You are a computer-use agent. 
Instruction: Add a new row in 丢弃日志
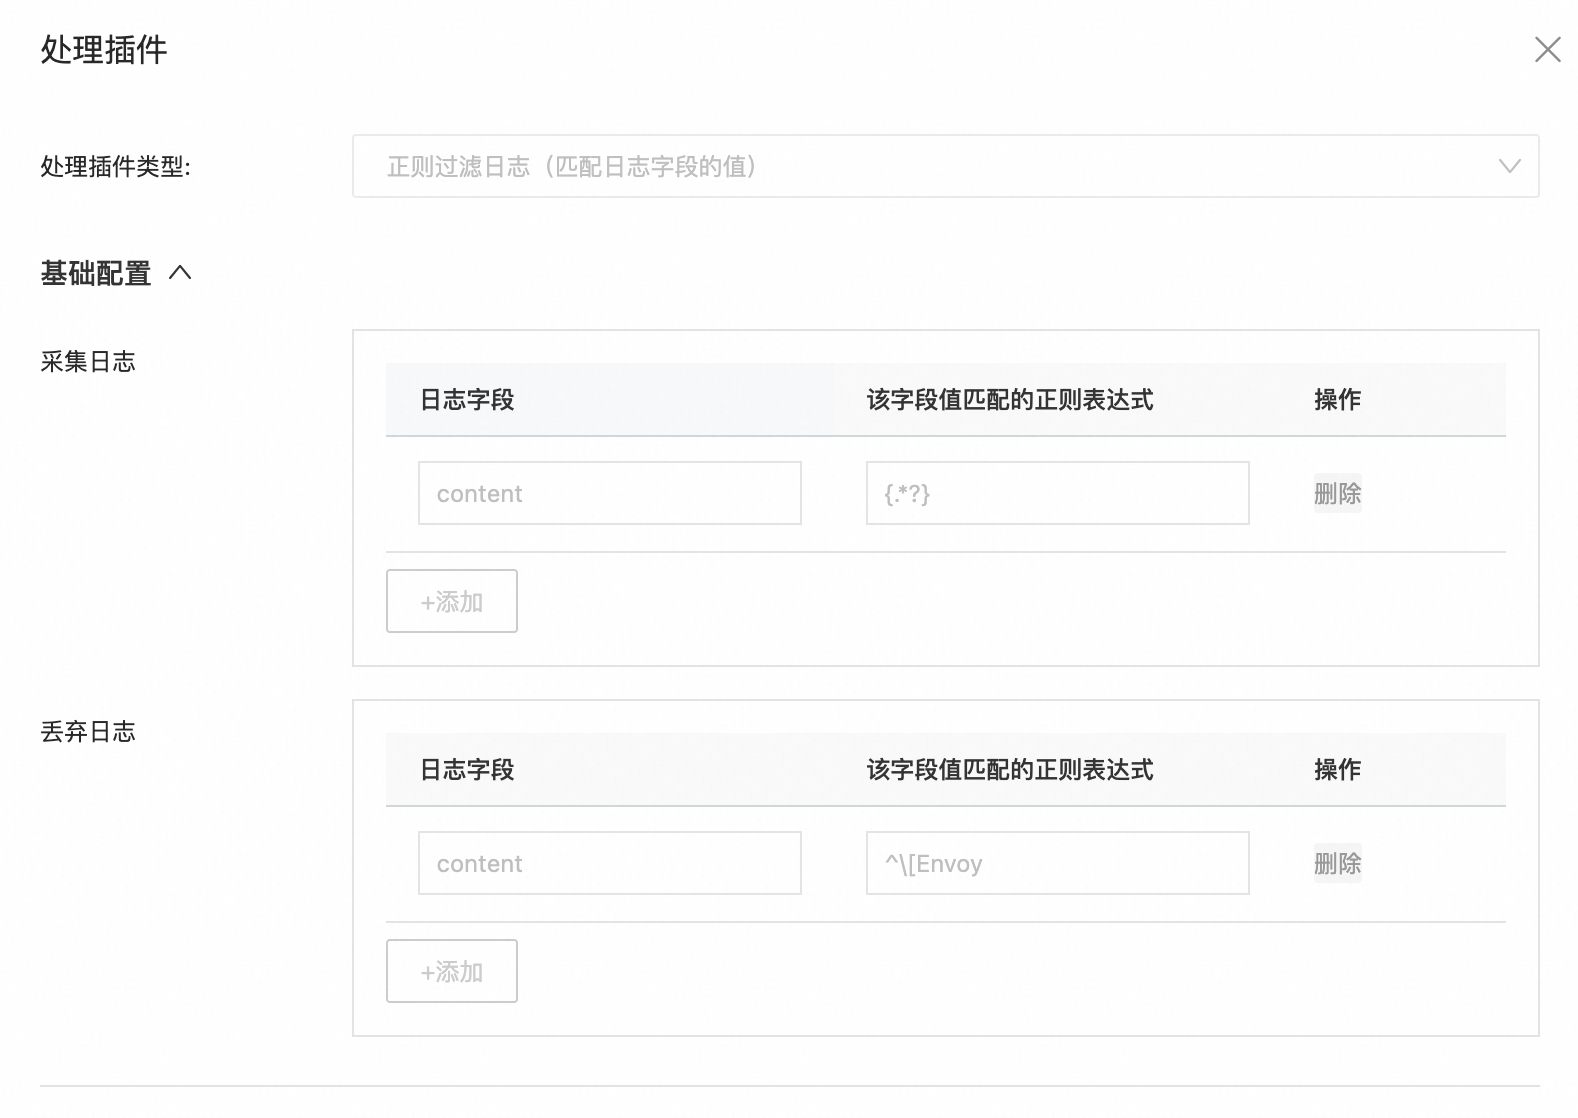click(x=451, y=971)
